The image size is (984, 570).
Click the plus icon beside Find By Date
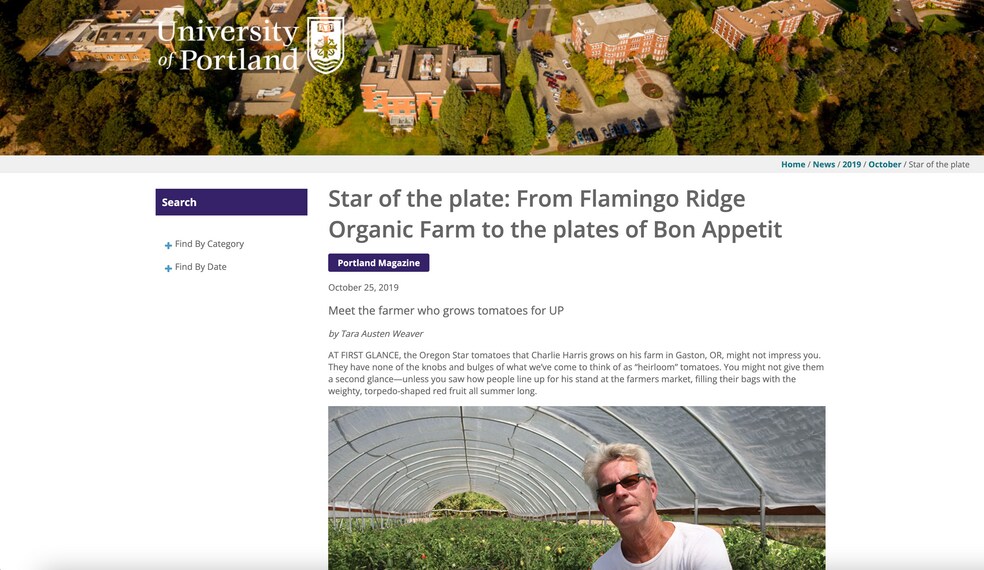coord(168,268)
